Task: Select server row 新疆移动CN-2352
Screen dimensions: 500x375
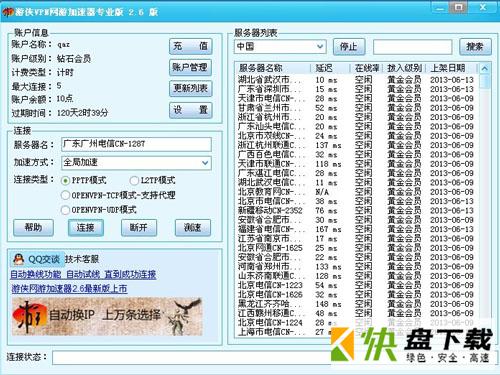Action: pos(356,211)
